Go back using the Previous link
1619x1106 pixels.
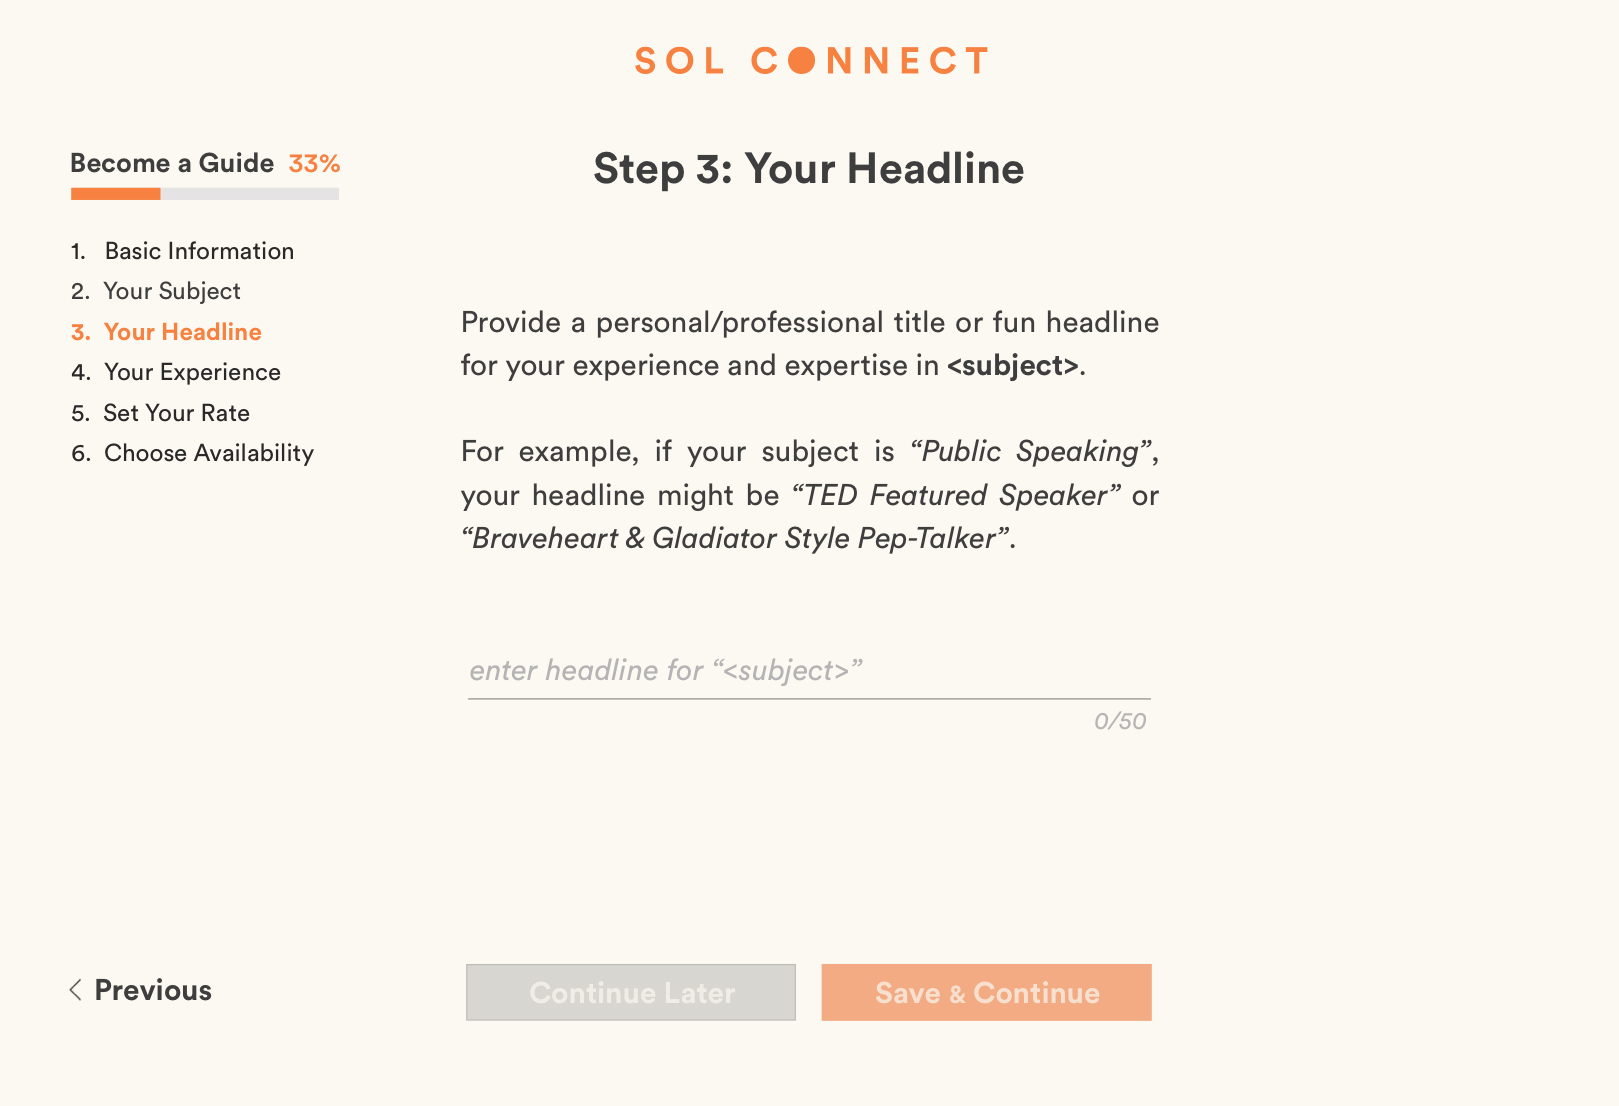point(152,990)
